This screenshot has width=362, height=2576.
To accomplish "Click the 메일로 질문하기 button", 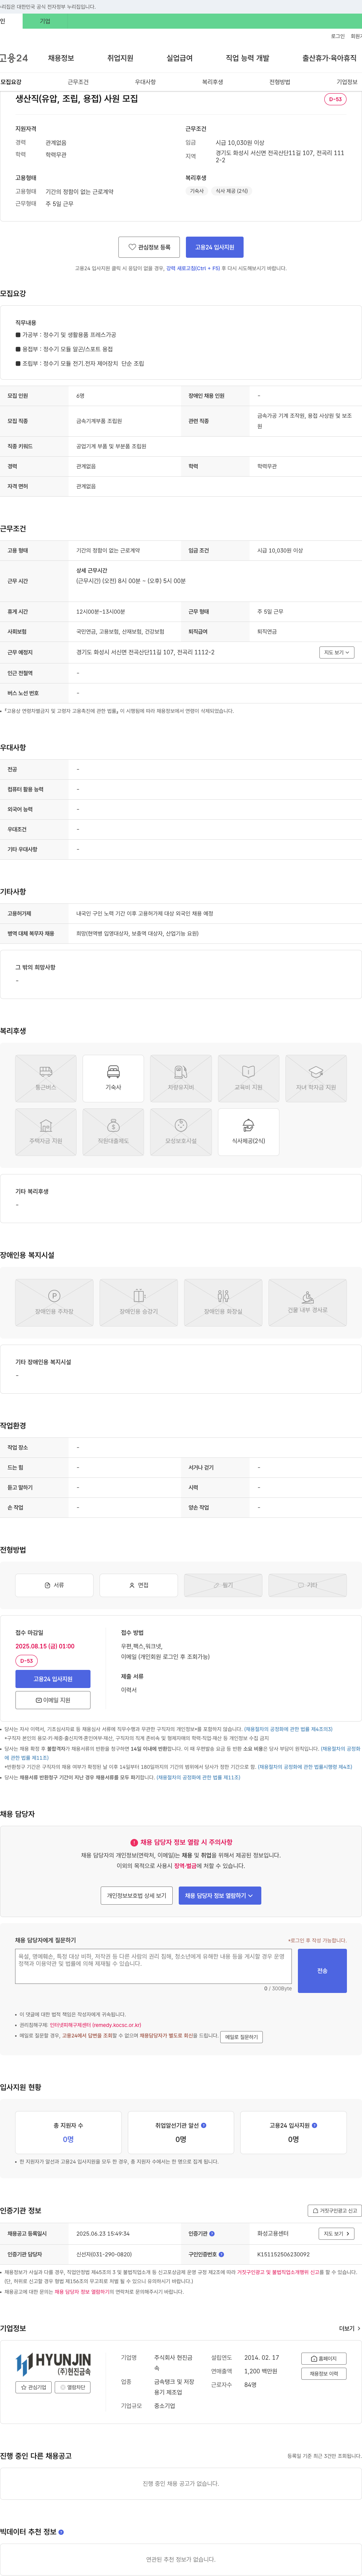I will (241, 2037).
